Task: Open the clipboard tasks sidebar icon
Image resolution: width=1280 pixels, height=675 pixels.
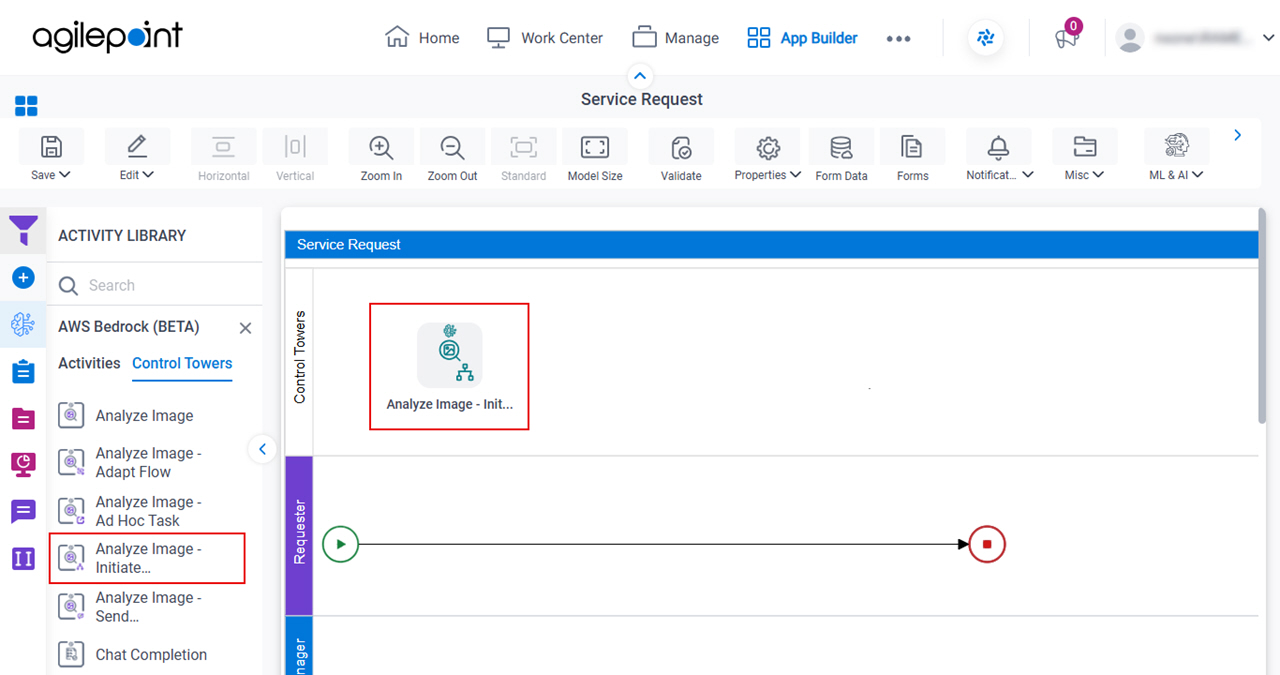Action: tap(23, 371)
